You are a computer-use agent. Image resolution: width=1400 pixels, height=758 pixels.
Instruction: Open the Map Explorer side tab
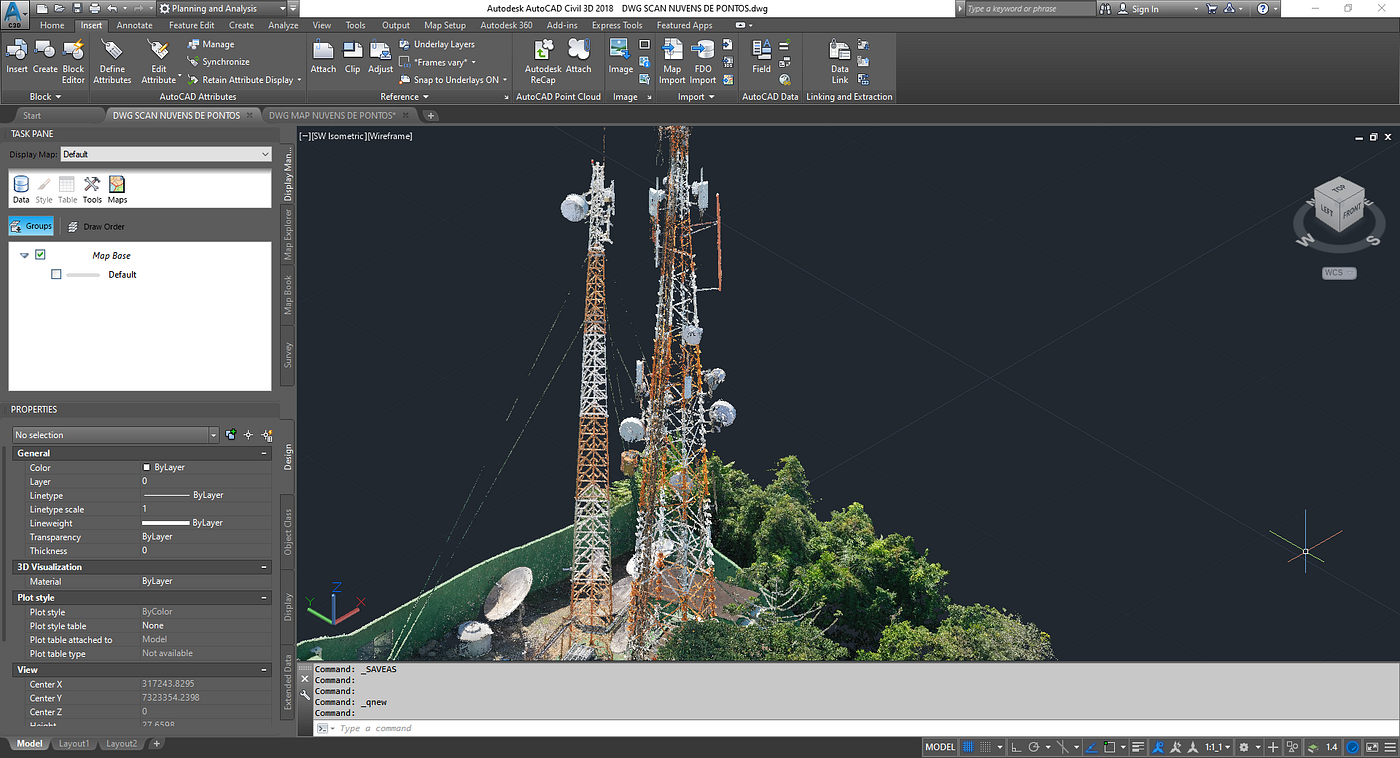coord(288,232)
